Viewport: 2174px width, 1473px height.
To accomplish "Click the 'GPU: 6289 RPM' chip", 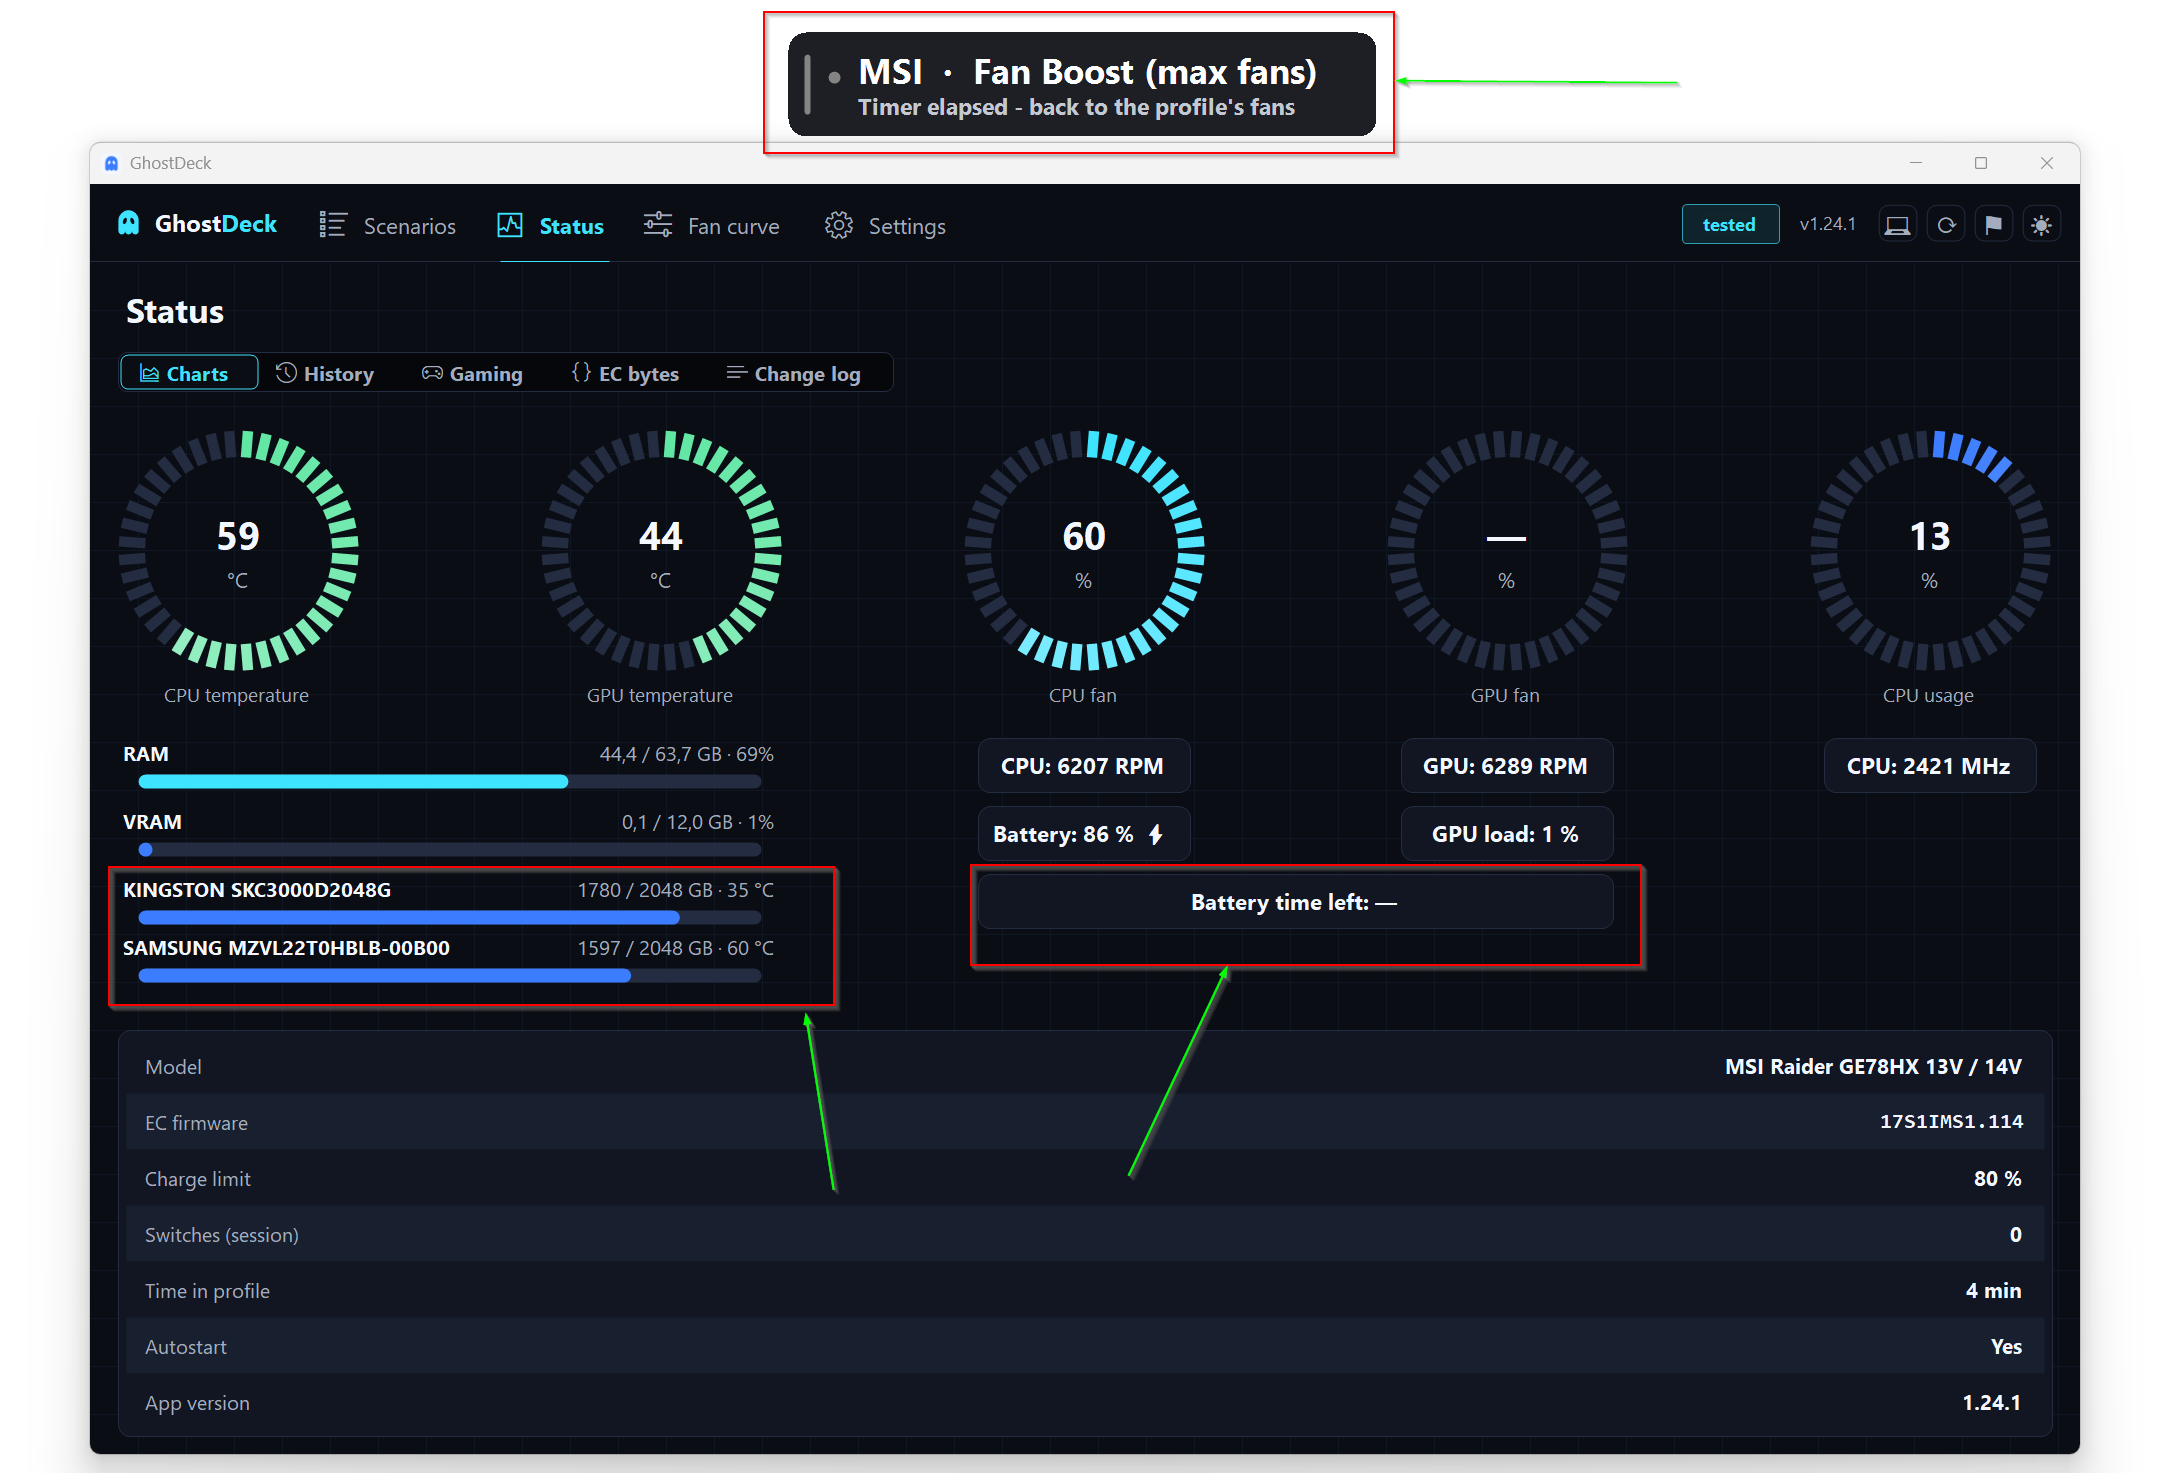I will tap(1506, 766).
